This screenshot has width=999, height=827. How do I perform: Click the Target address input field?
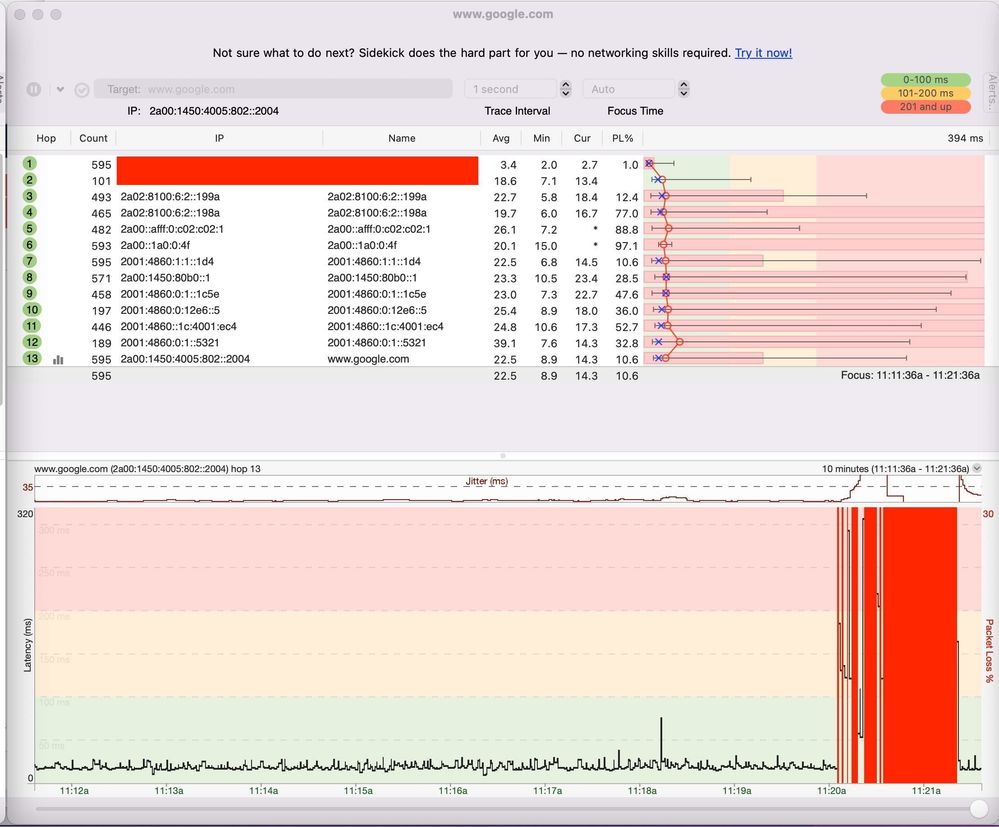pos(273,89)
